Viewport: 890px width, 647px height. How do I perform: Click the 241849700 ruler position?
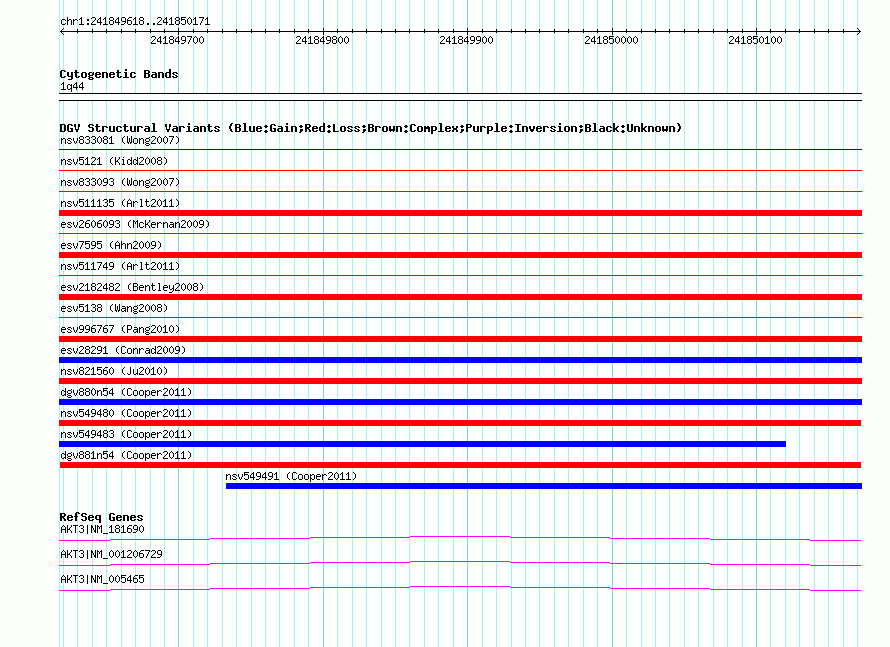coord(177,40)
